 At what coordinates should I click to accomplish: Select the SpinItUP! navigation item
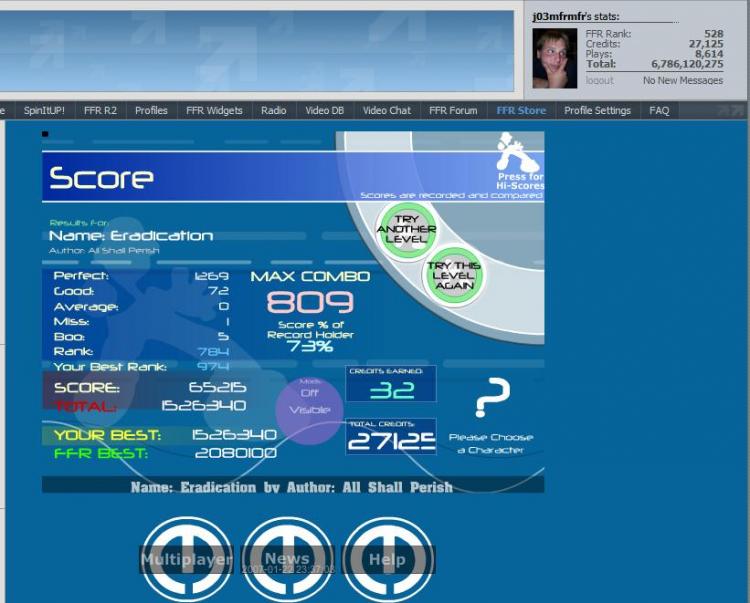click(44, 110)
